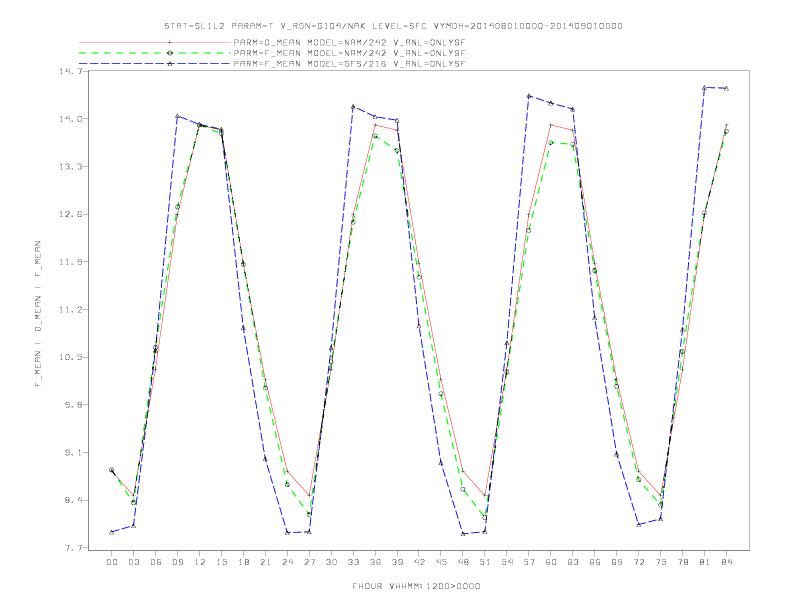Click the x-axis tick label 75

tap(661, 562)
